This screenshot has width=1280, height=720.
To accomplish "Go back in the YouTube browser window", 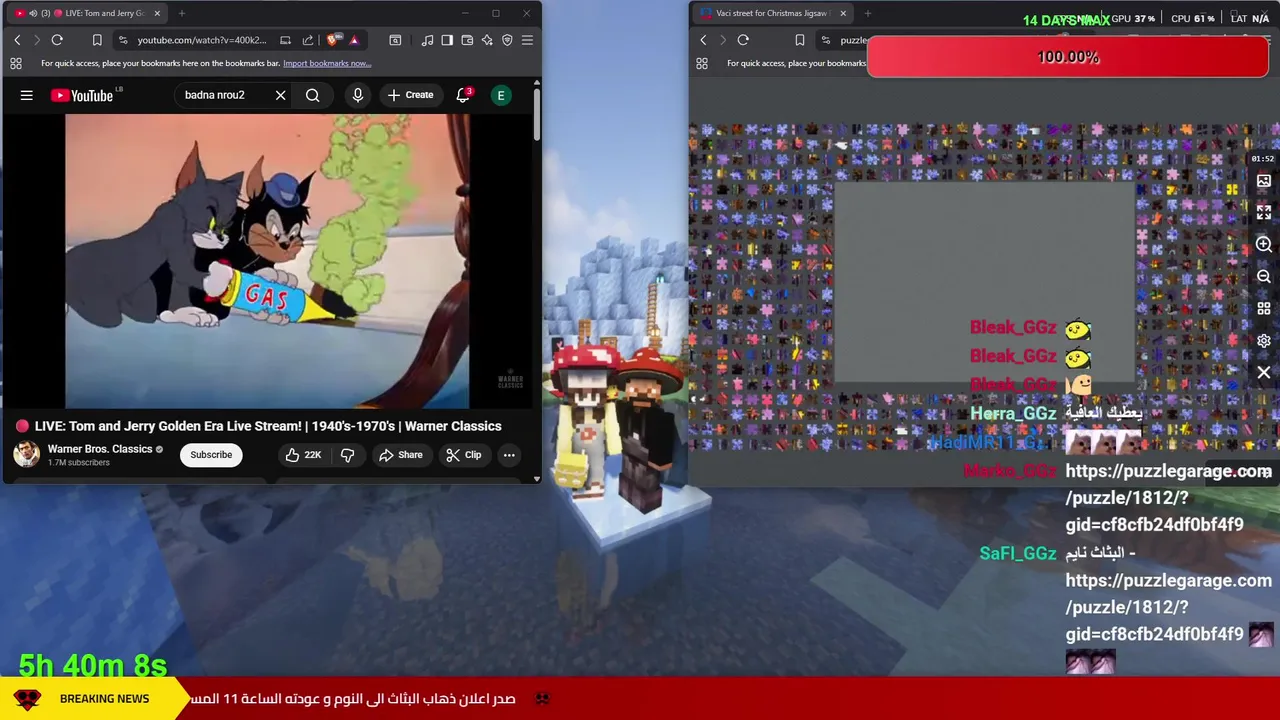I will click(x=17, y=40).
